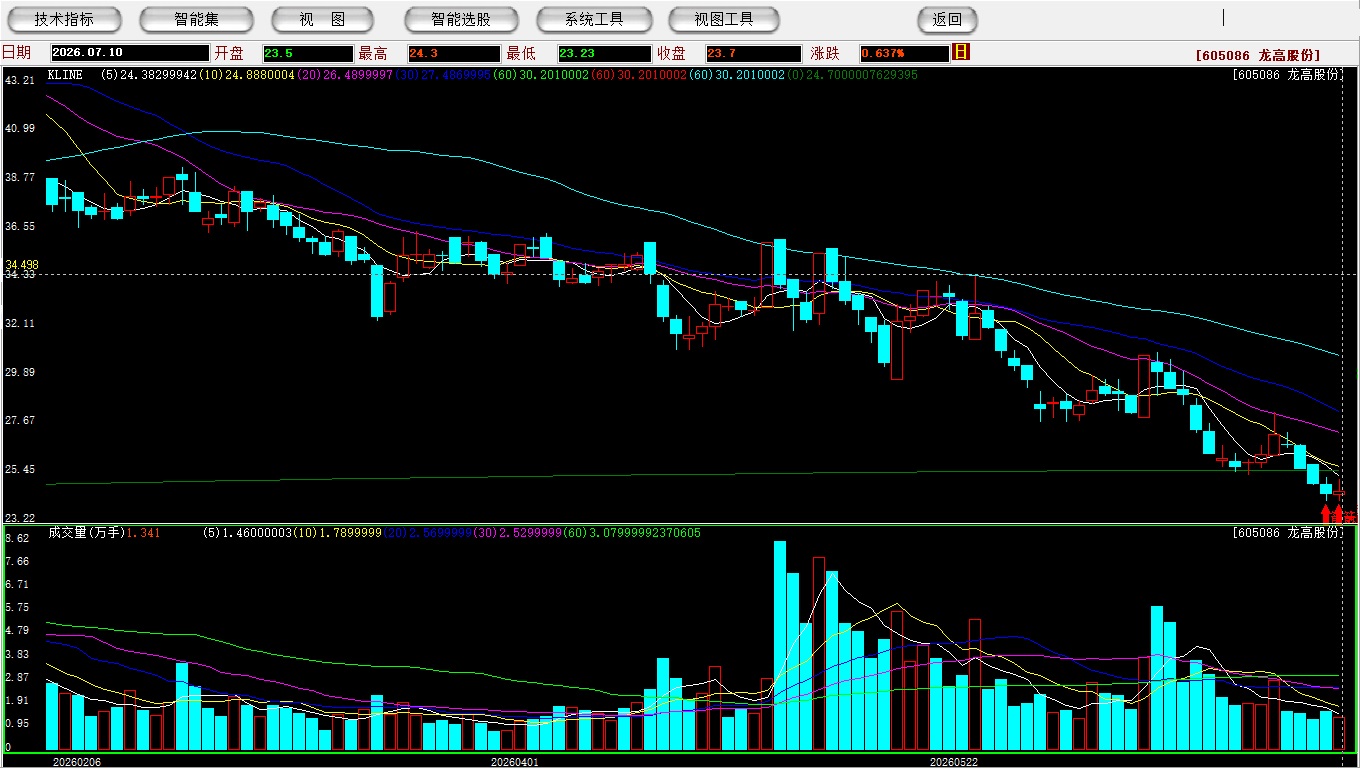Click the 20260522 date marker
1360x768 pixels.
pyautogui.click(x=954, y=762)
